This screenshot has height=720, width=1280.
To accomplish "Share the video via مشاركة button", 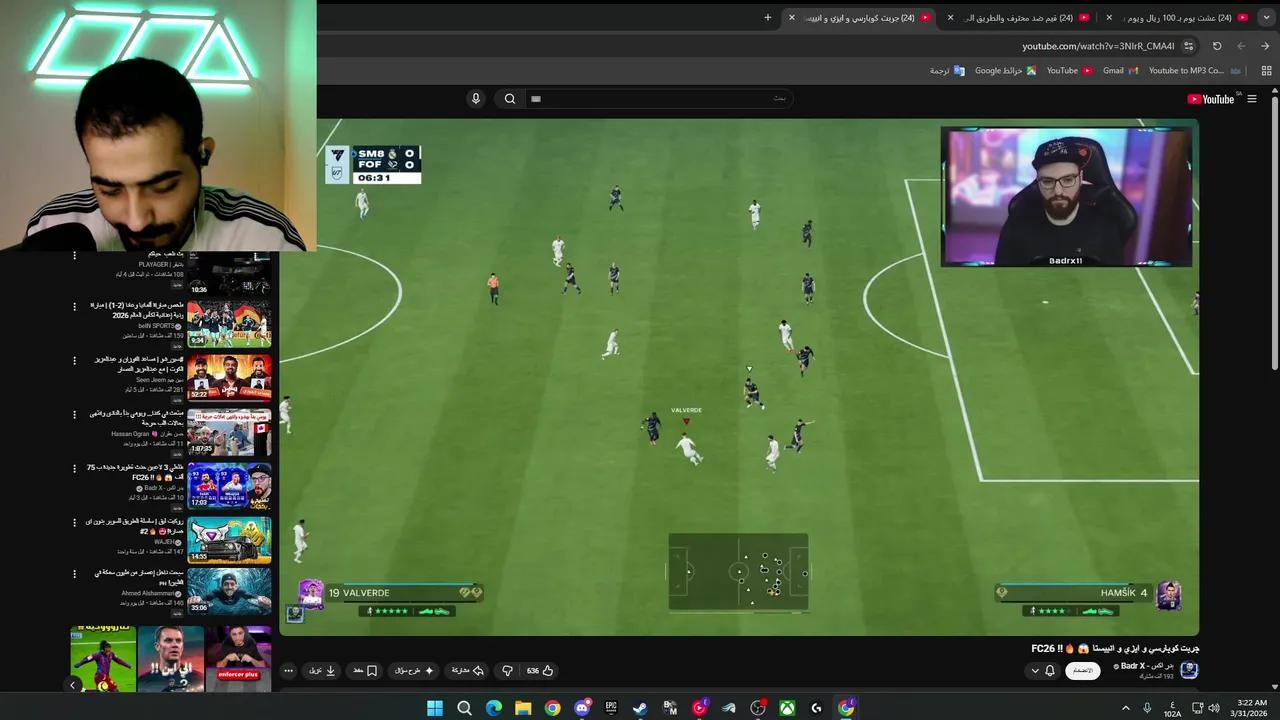I will 467,670.
